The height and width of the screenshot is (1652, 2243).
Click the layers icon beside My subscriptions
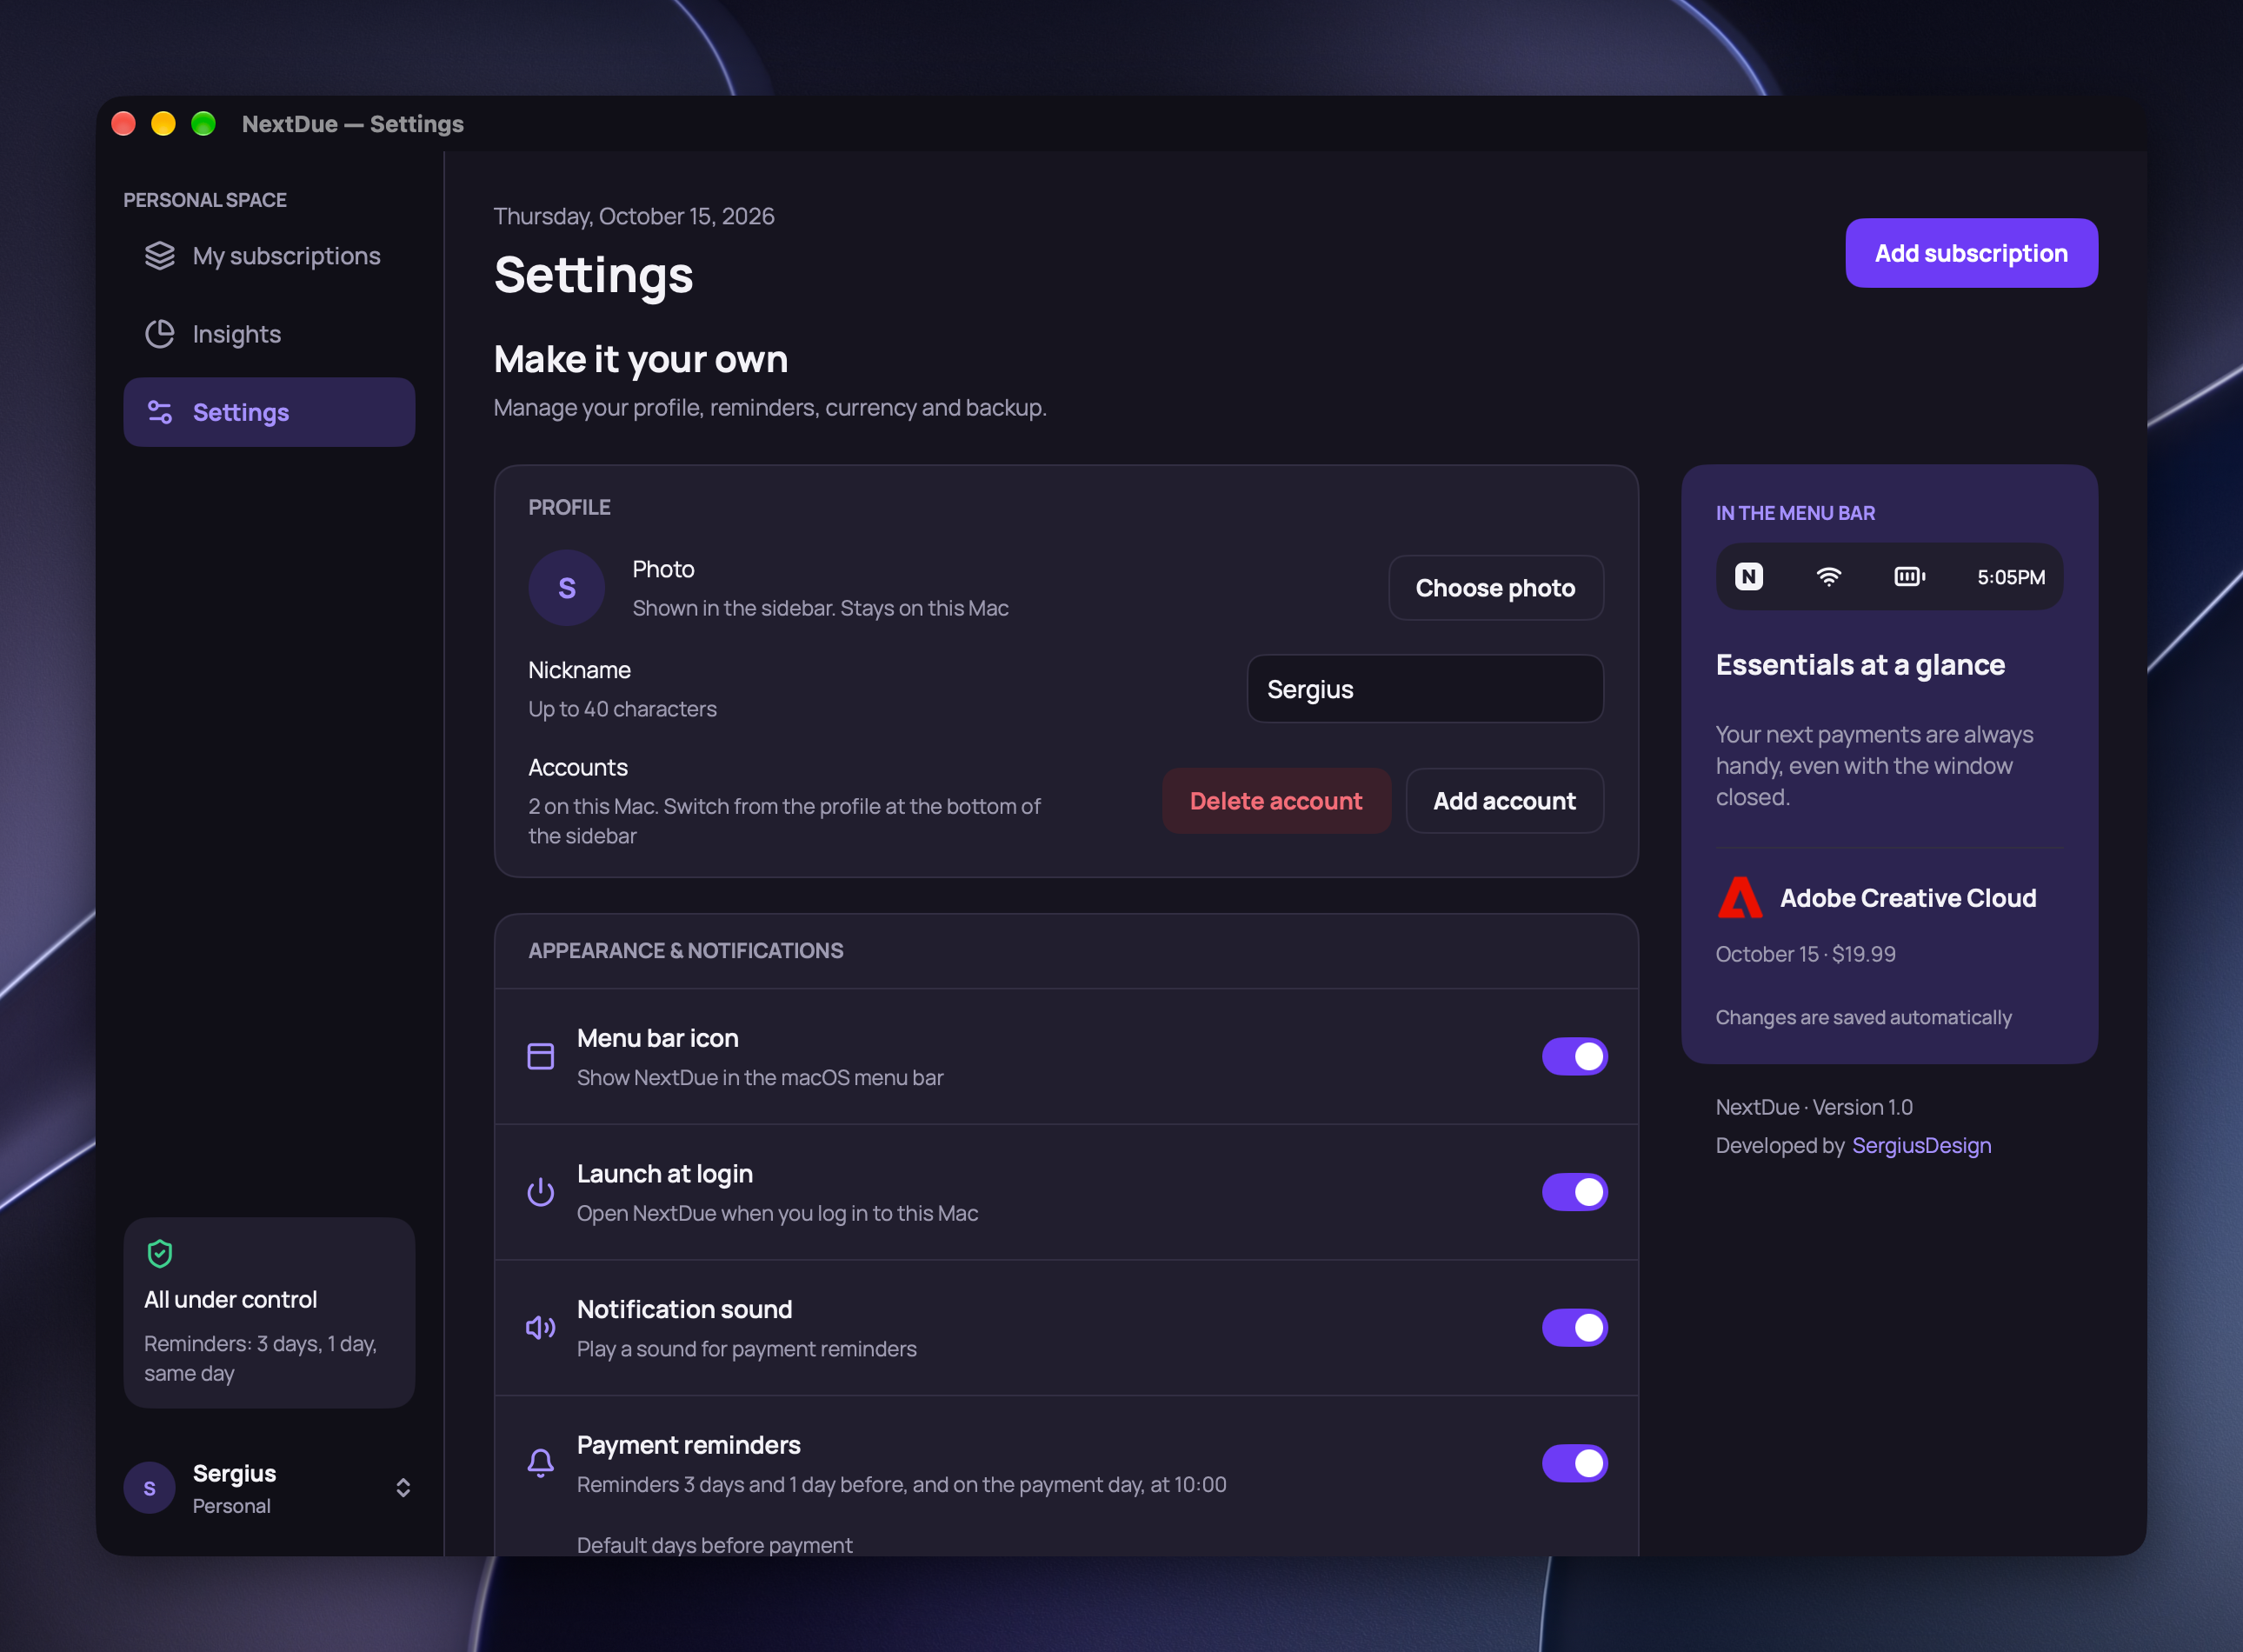pyautogui.click(x=160, y=256)
